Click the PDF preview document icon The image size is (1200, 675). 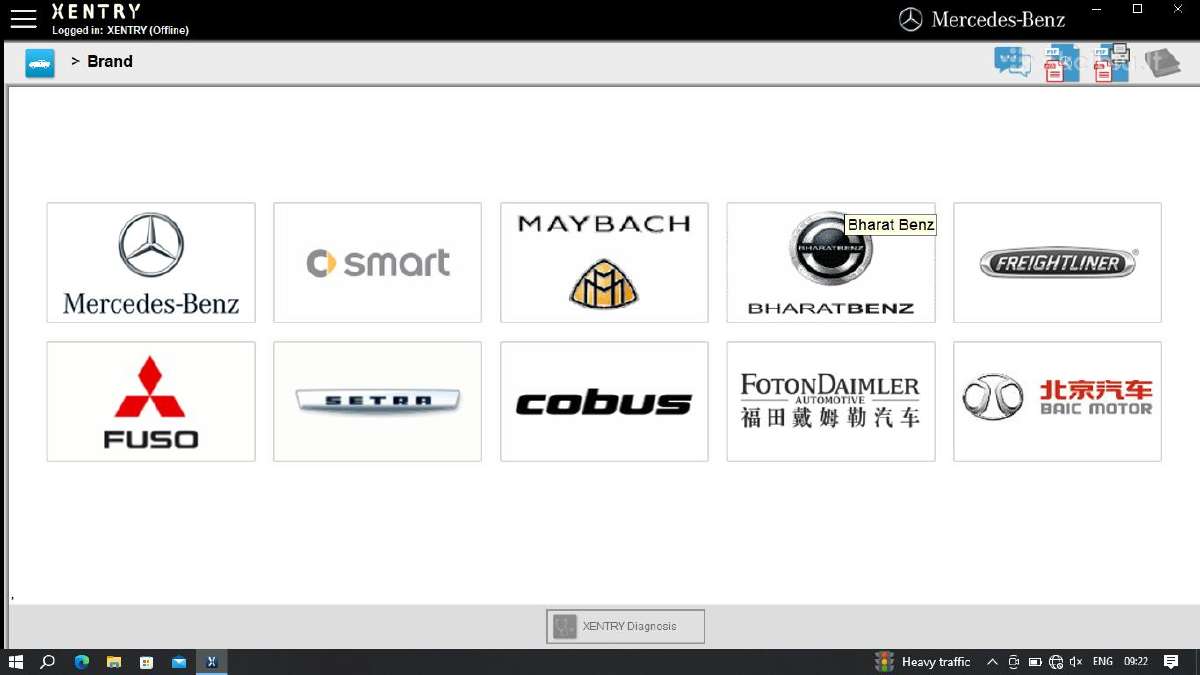[x=1061, y=63]
